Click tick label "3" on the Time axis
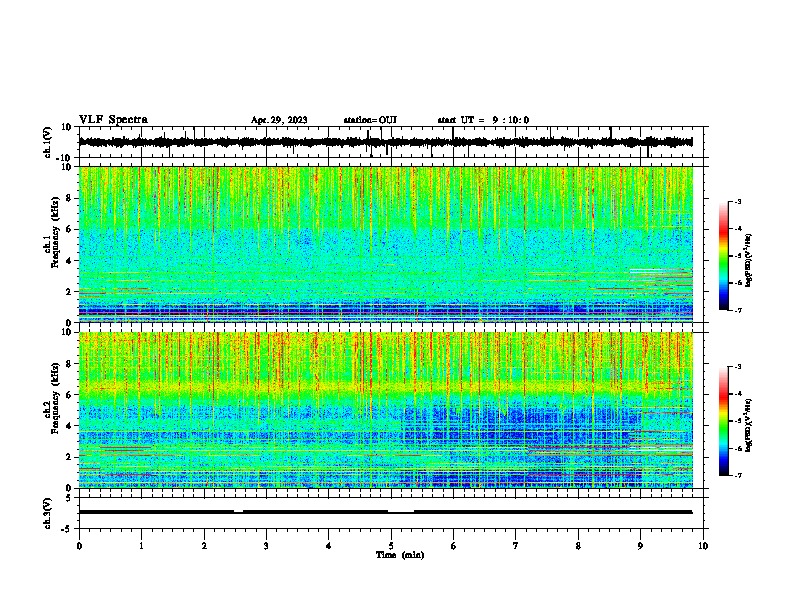 tap(266, 546)
